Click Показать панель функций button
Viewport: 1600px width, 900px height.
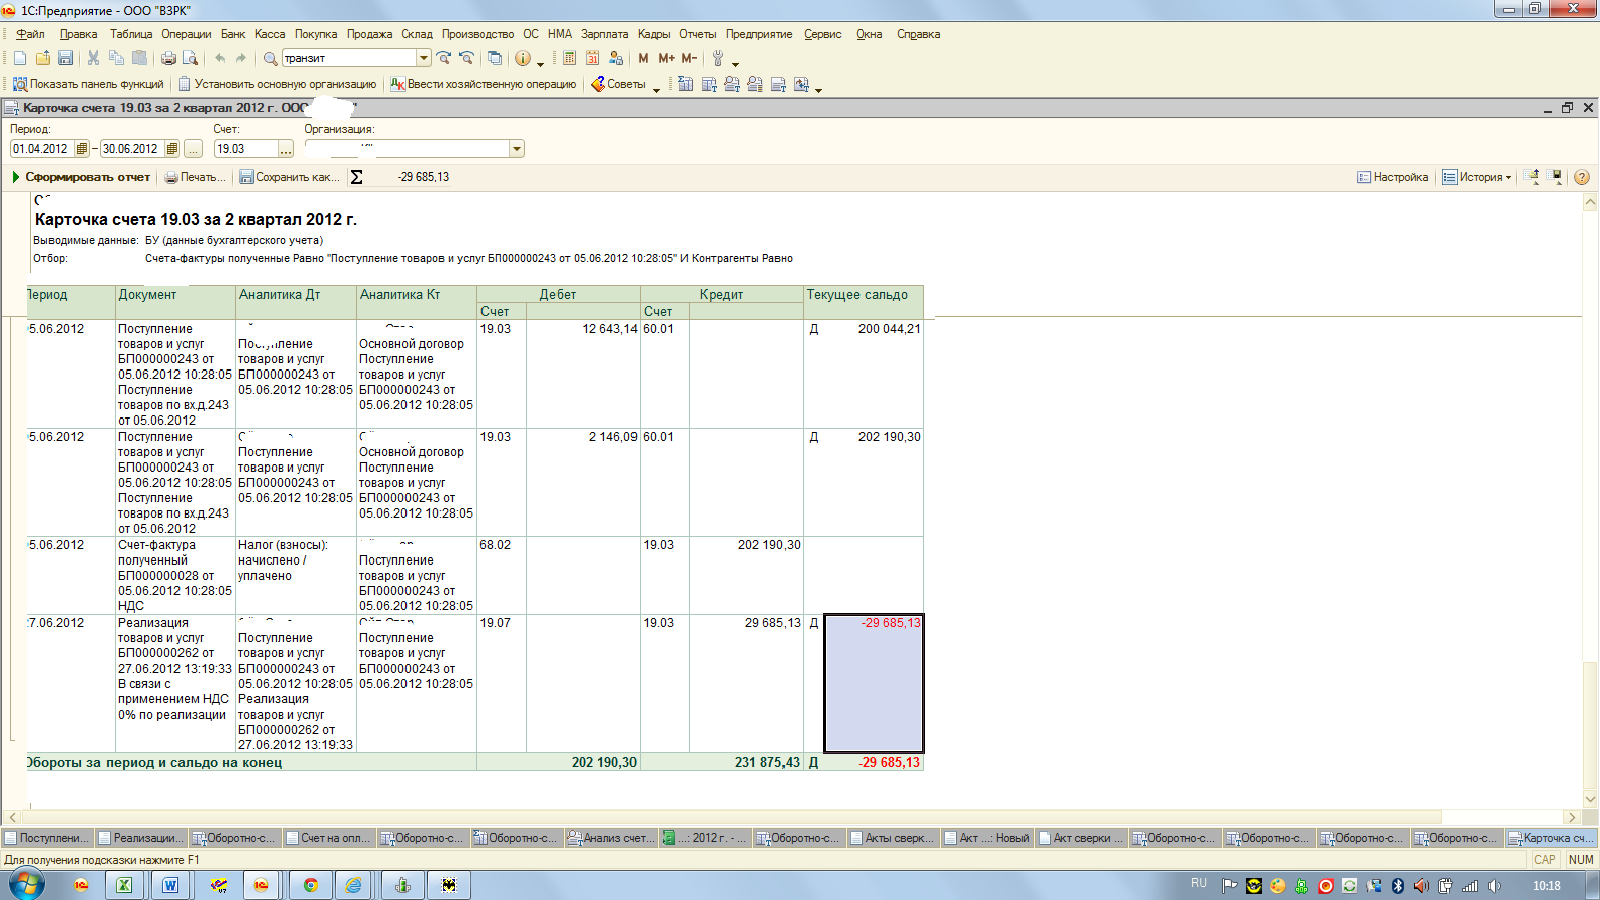87,84
